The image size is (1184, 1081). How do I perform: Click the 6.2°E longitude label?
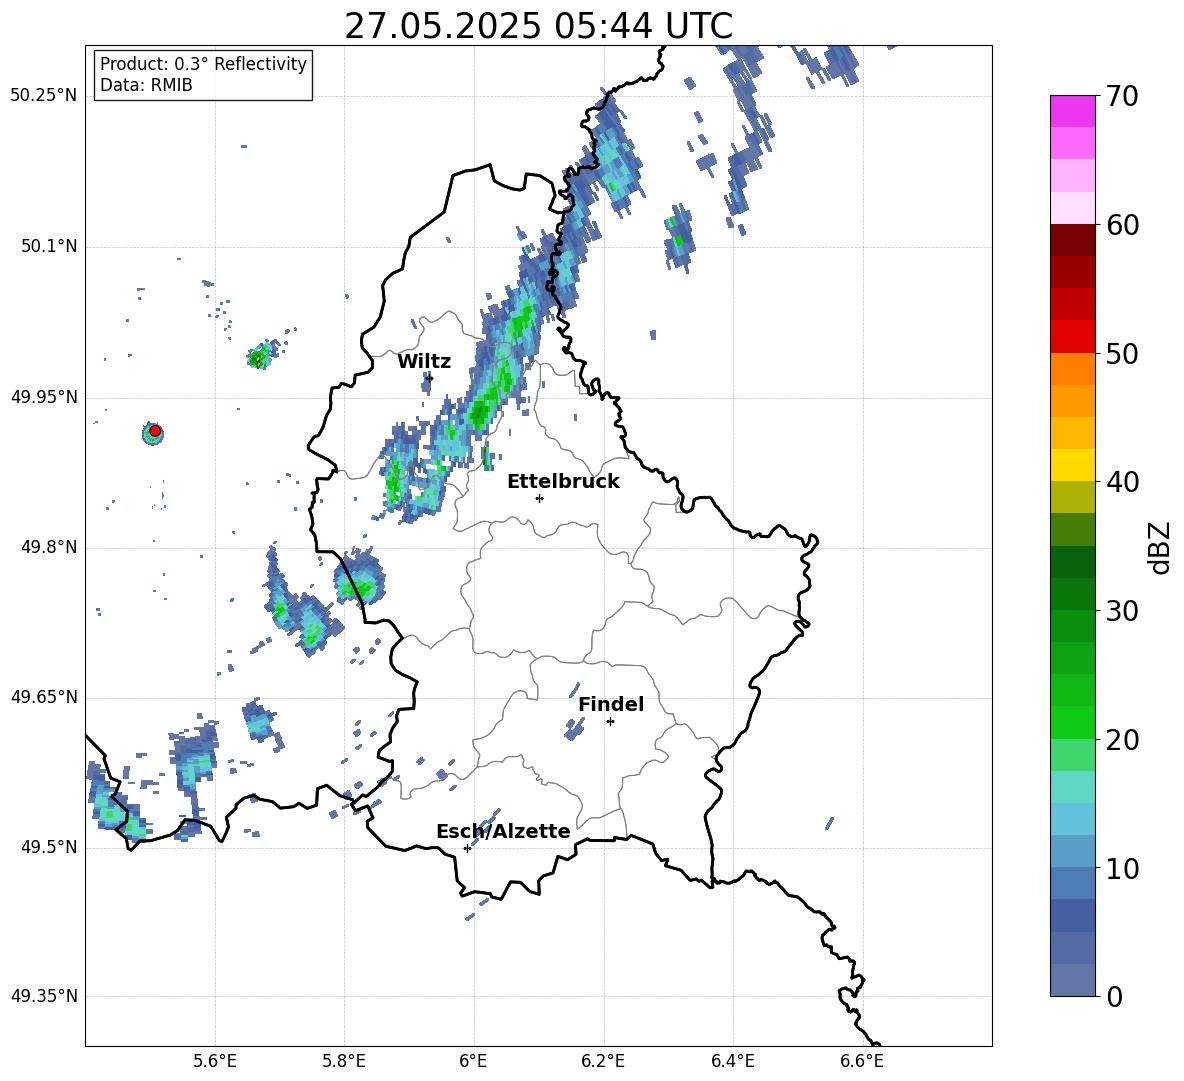point(603,1061)
